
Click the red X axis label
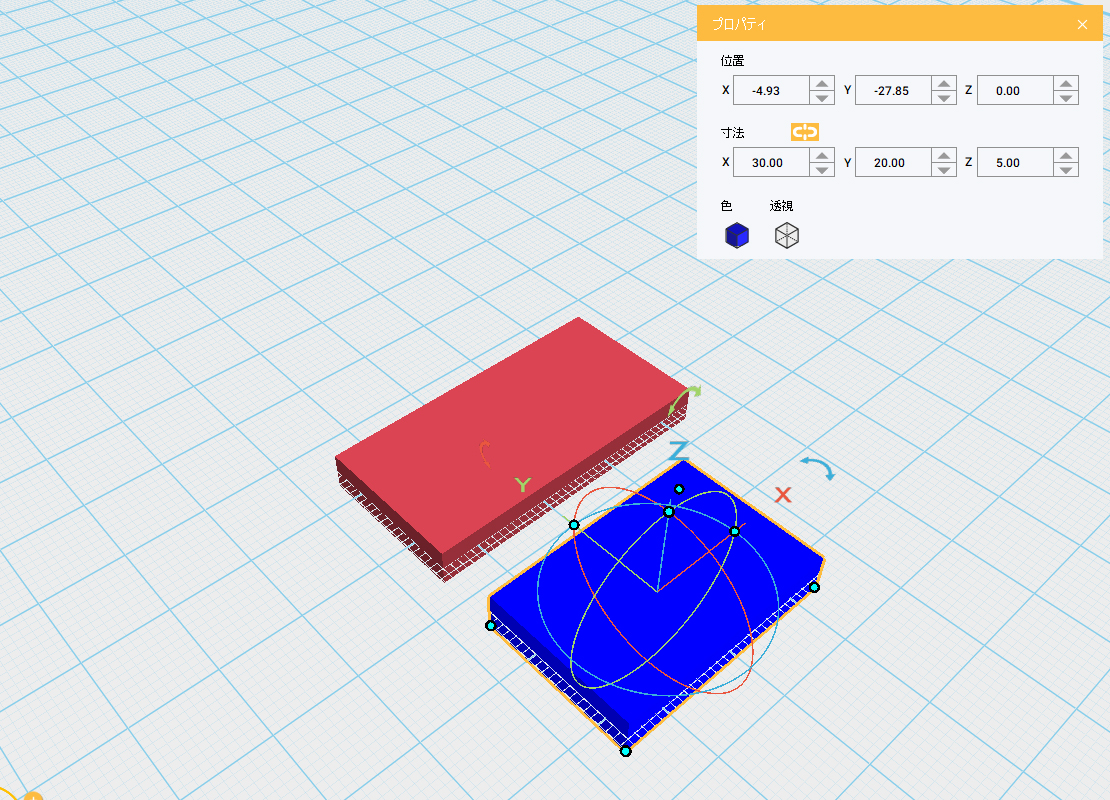[x=783, y=495]
